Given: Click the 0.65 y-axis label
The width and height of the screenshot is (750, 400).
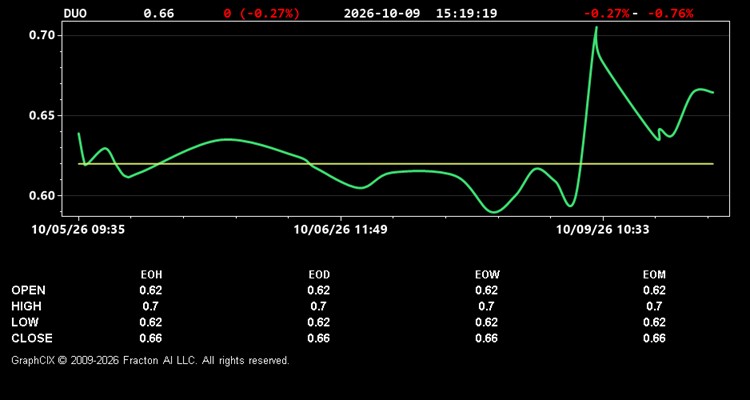Looking at the screenshot, I should [x=44, y=116].
